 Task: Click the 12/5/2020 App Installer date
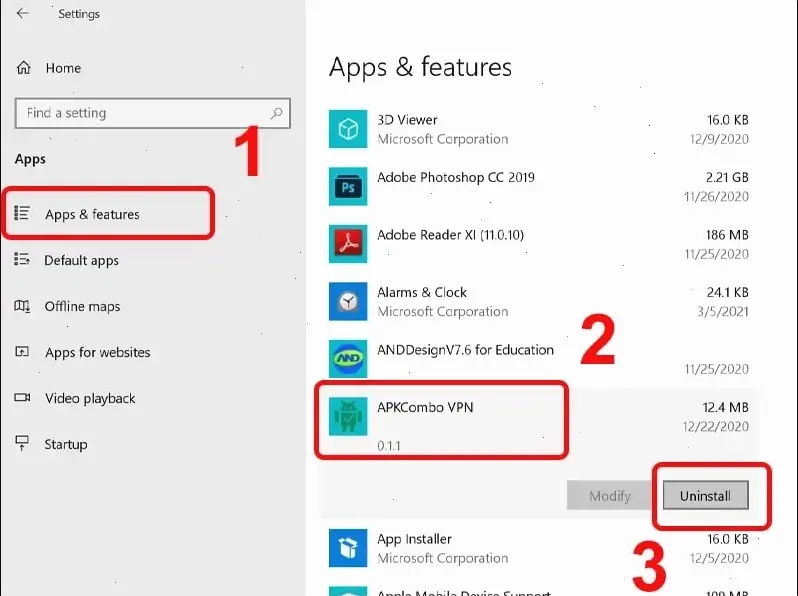719,558
